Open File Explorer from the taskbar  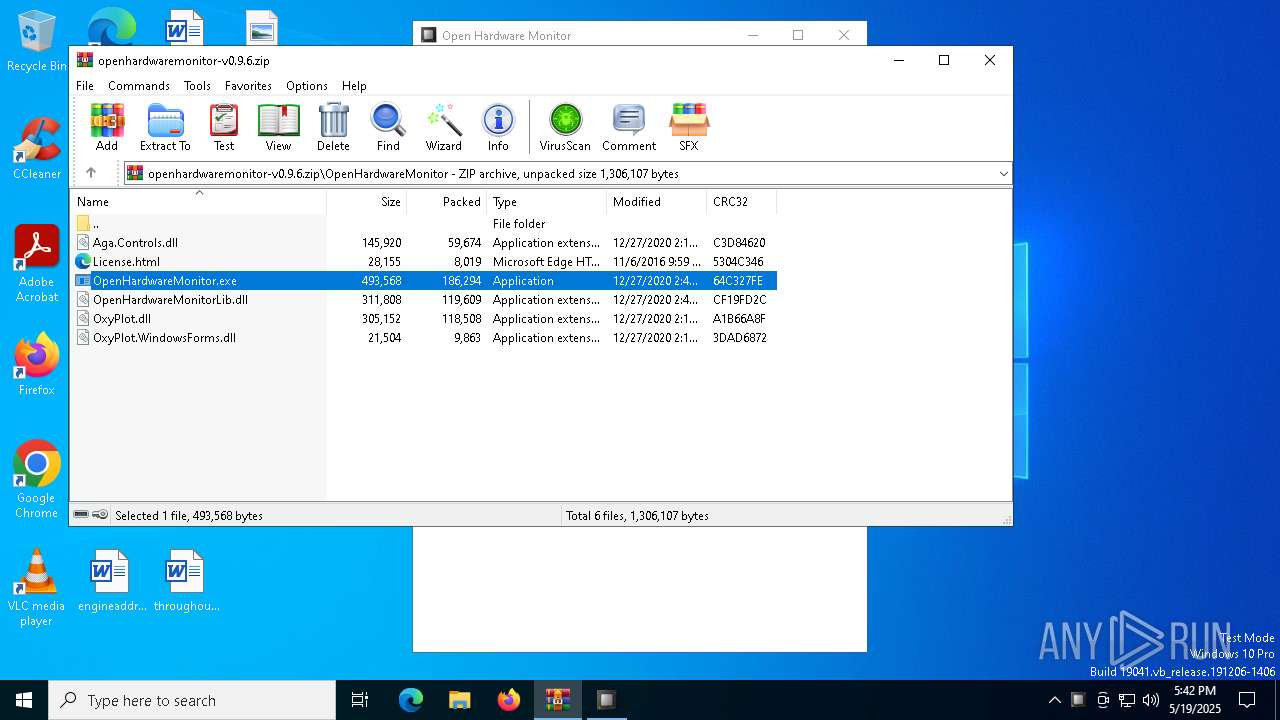(x=459, y=700)
